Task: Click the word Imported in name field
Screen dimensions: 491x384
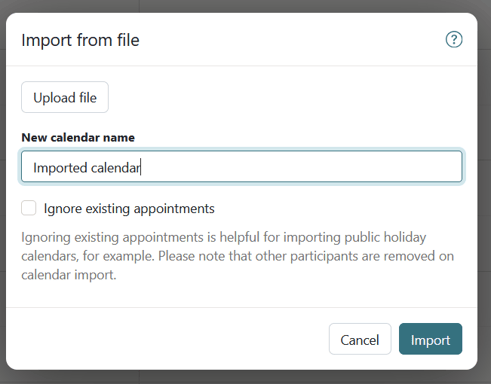Action: point(60,168)
